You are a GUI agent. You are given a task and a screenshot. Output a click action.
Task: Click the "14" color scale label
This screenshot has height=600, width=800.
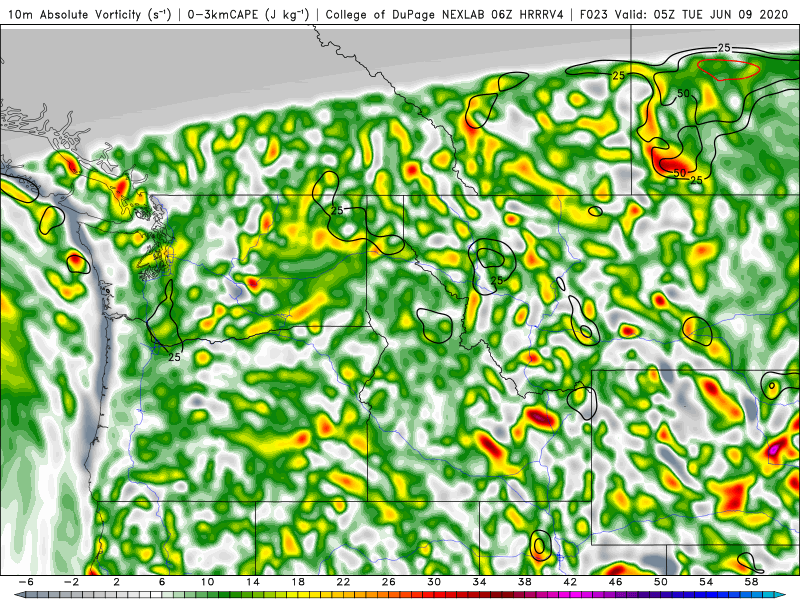[x=253, y=582]
